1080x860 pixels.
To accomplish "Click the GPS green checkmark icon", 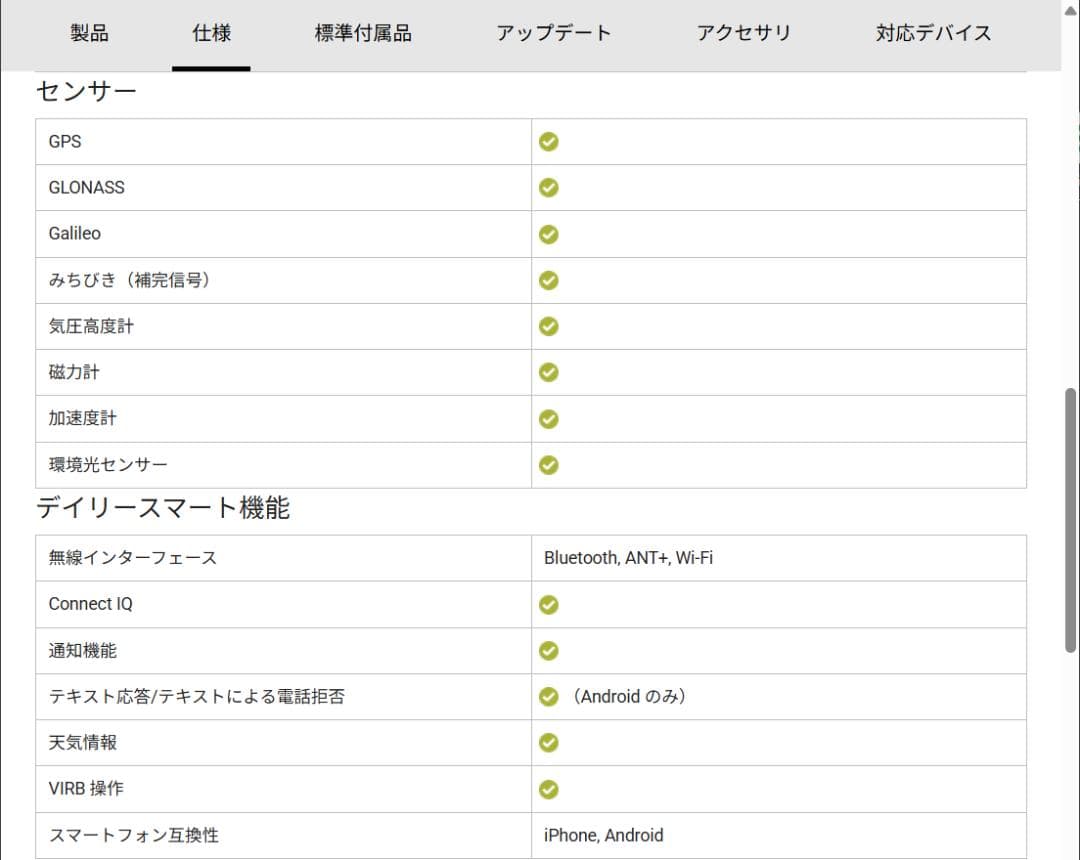I will pyautogui.click(x=548, y=142).
